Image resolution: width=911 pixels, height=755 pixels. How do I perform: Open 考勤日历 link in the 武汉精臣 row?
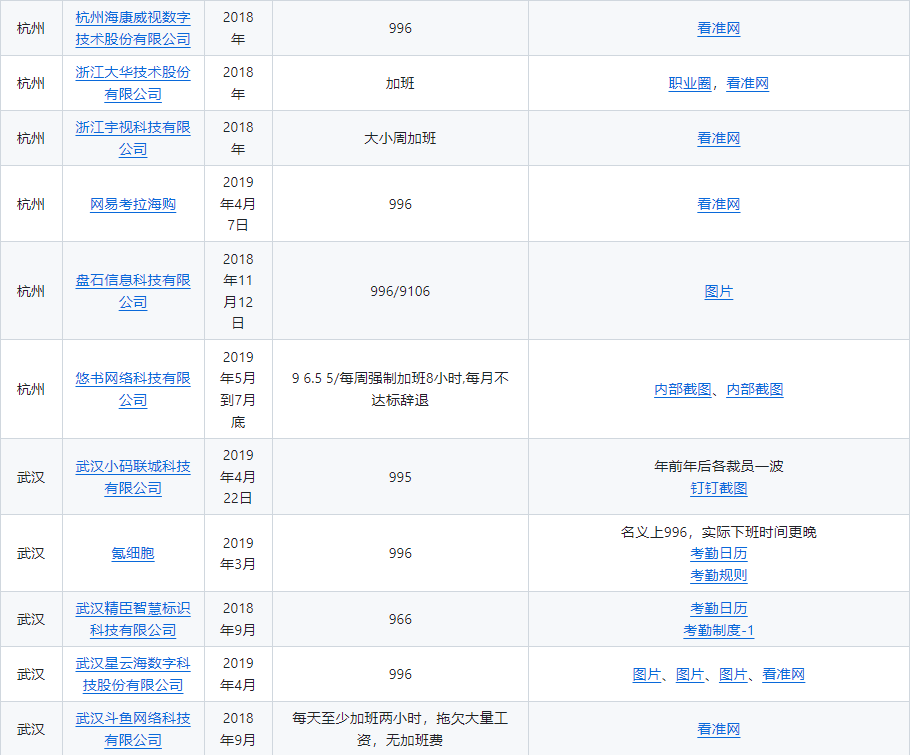[719, 608]
